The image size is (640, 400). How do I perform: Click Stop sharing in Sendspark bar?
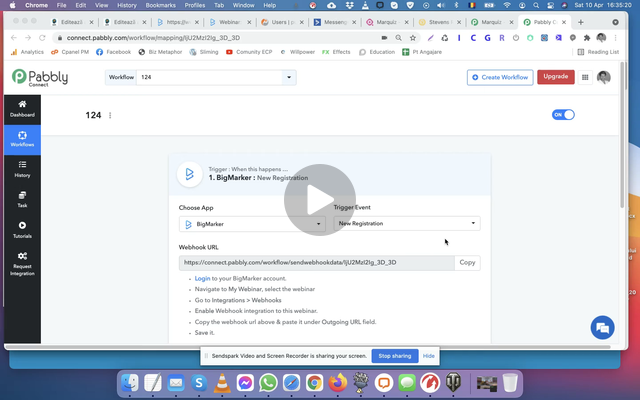395,356
